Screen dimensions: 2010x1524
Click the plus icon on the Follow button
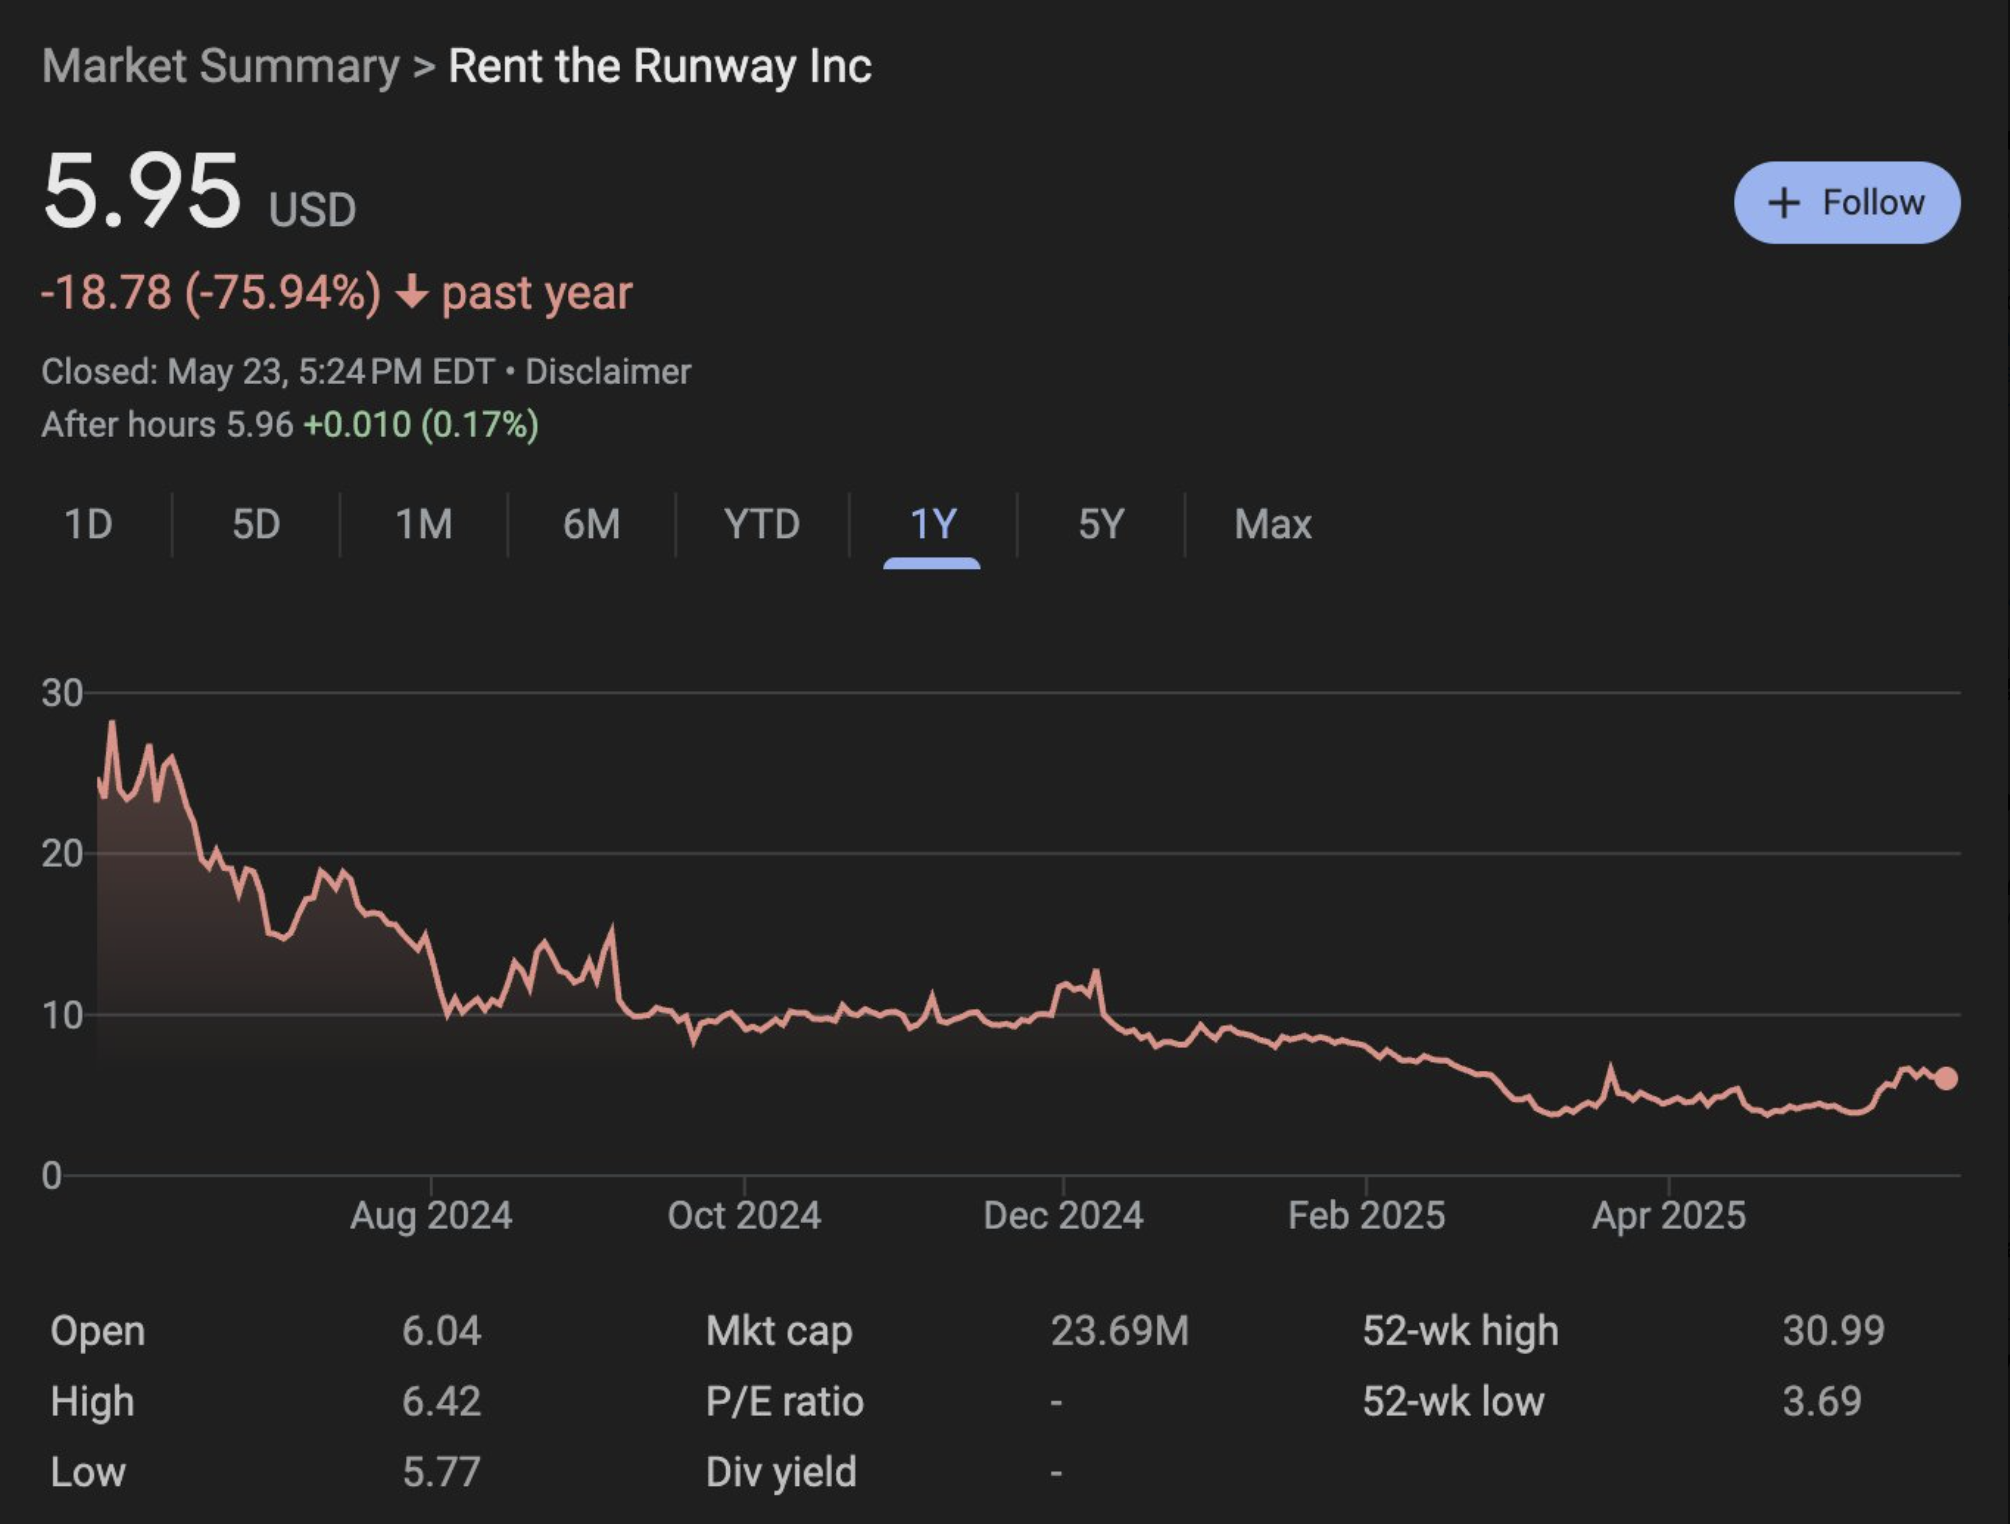(1786, 201)
